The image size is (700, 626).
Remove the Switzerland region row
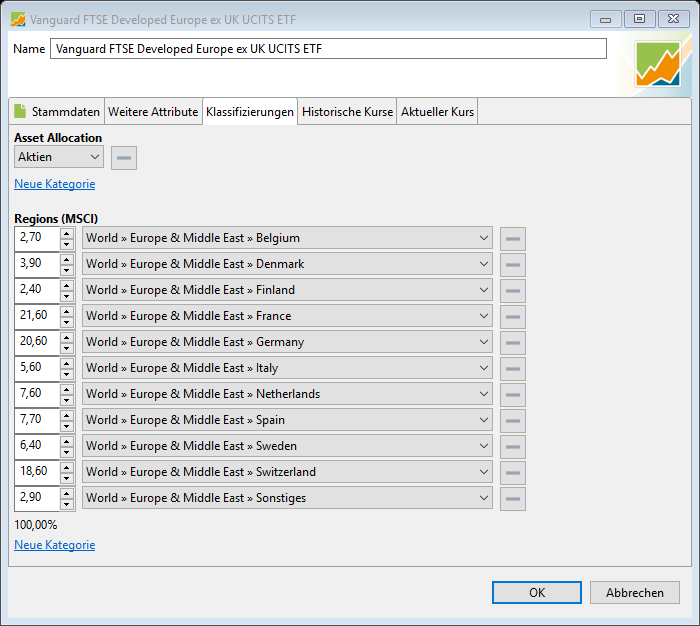click(512, 472)
